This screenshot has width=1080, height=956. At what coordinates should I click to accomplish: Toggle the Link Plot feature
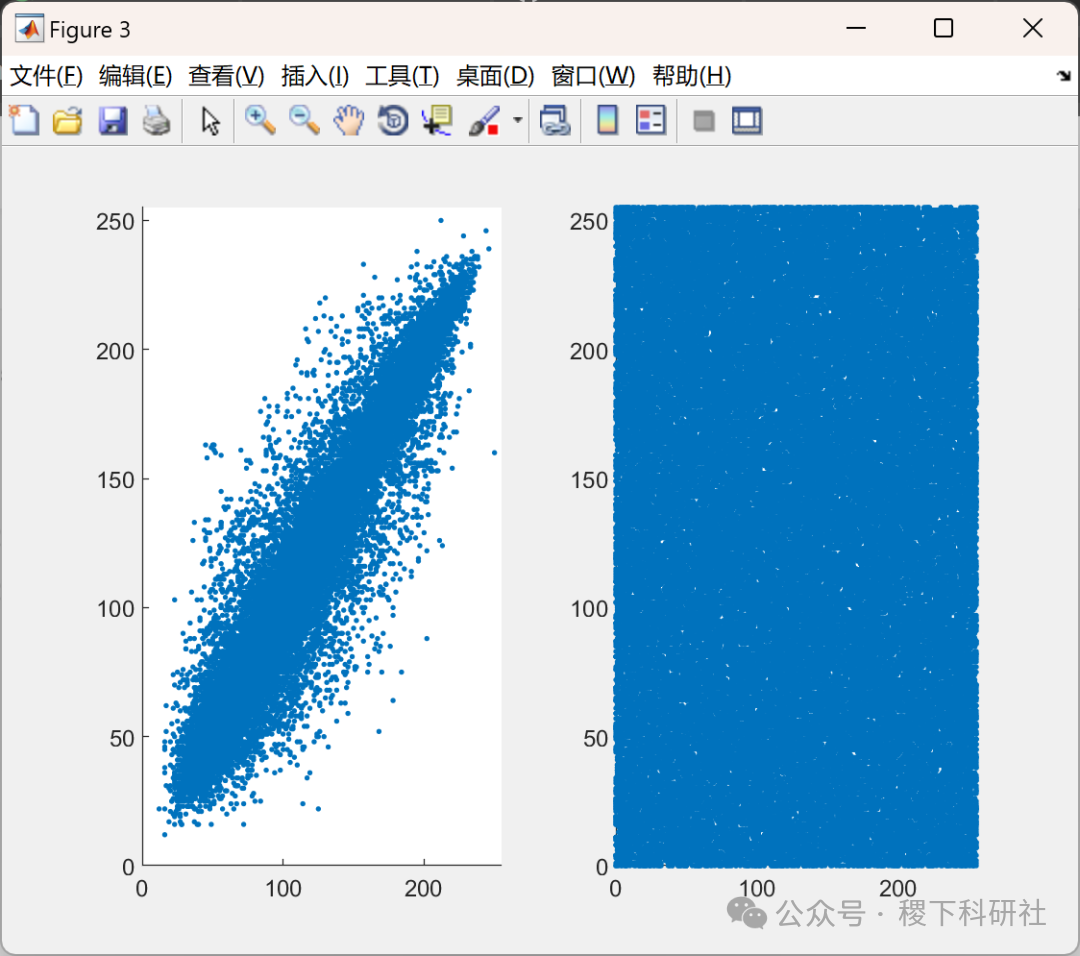click(556, 120)
